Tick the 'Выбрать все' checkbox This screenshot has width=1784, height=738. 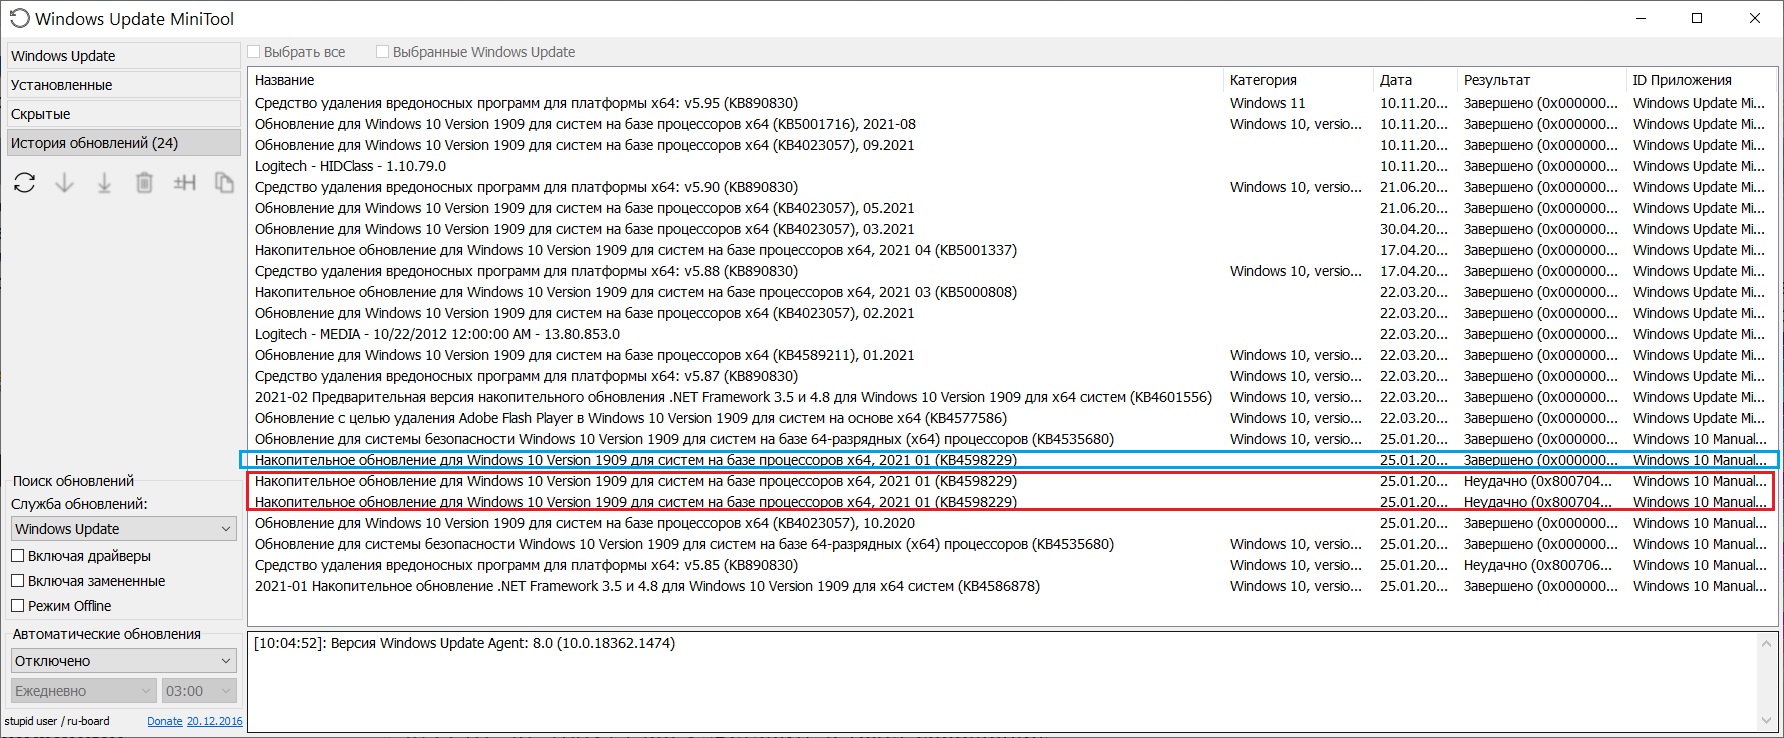[254, 52]
